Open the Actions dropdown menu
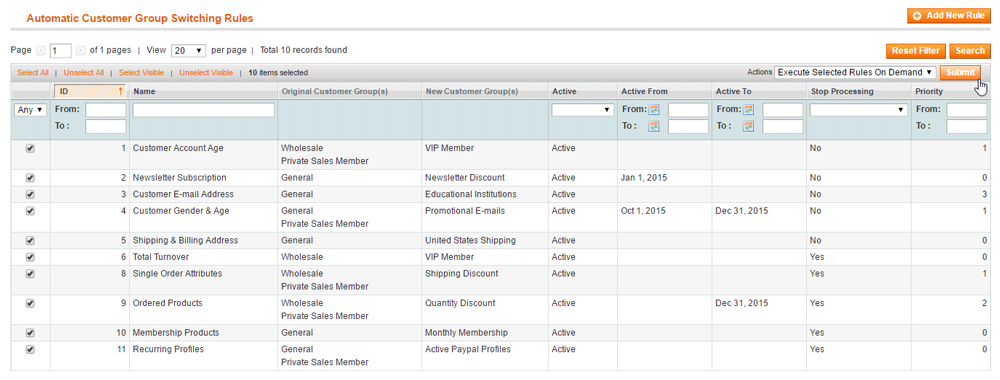The width and height of the screenshot is (1000, 380). (855, 73)
